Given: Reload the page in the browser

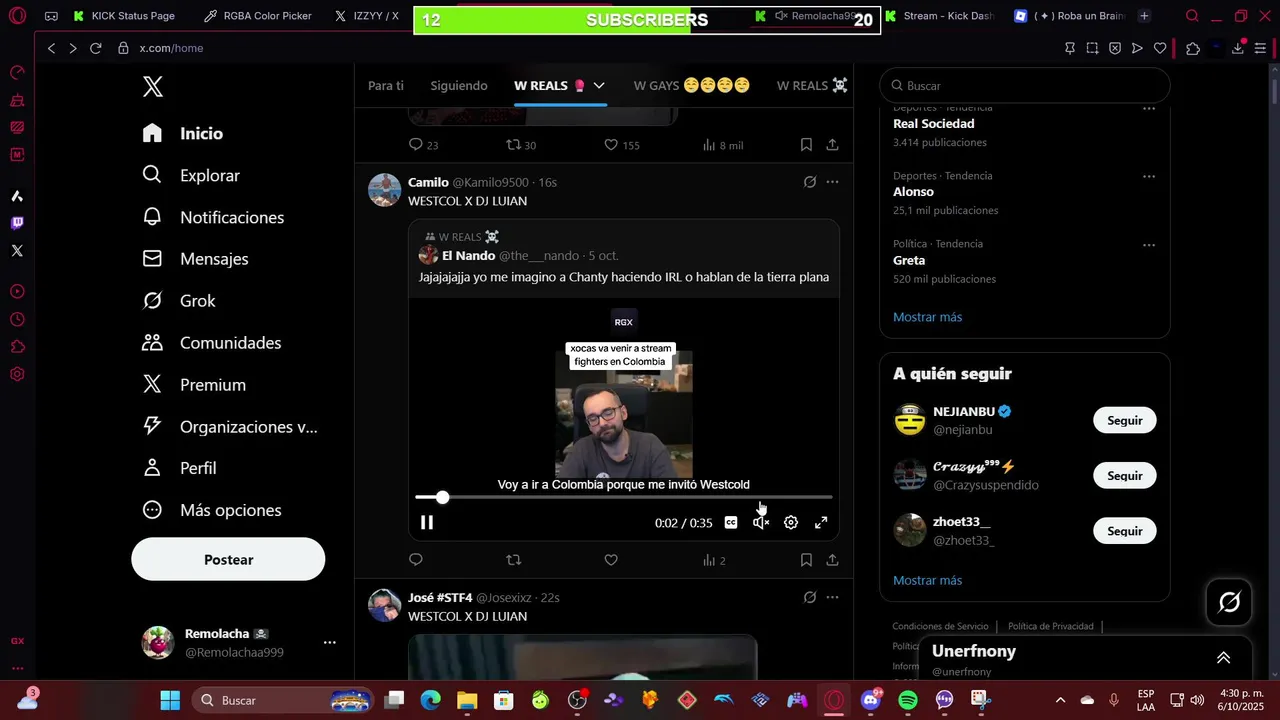Looking at the screenshot, I should pos(95,48).
